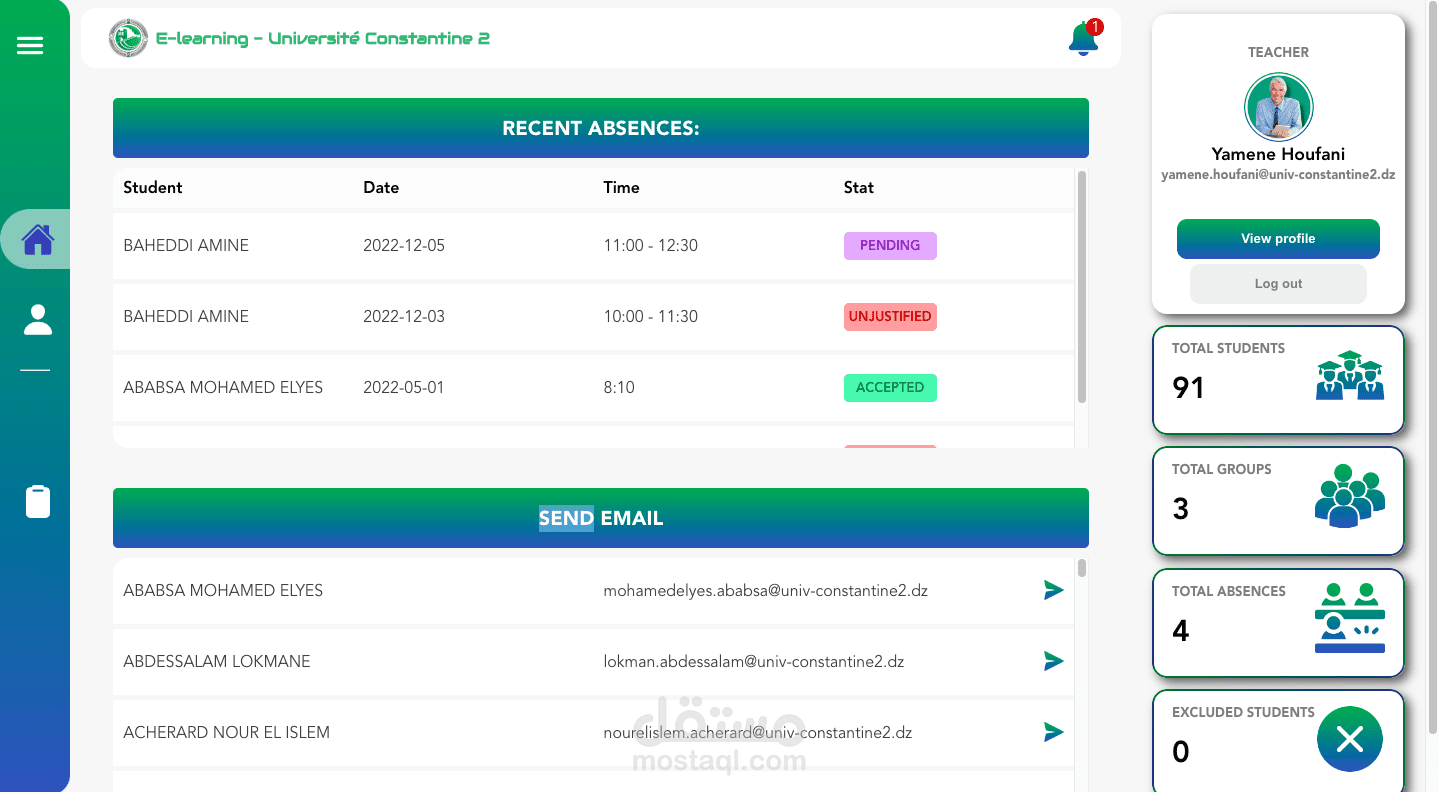1439x792 pixels.
Task: Click the Log out button
Action: [x=1278, y=284]
